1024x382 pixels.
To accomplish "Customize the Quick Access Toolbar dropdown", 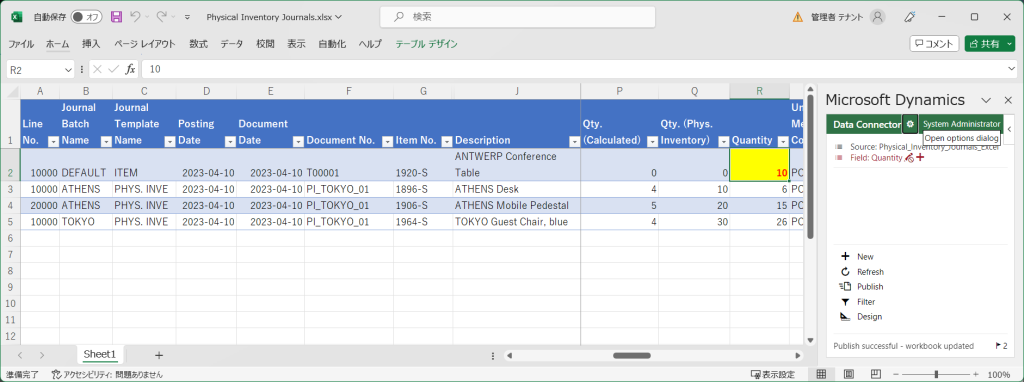I will [x=187, y=17].
